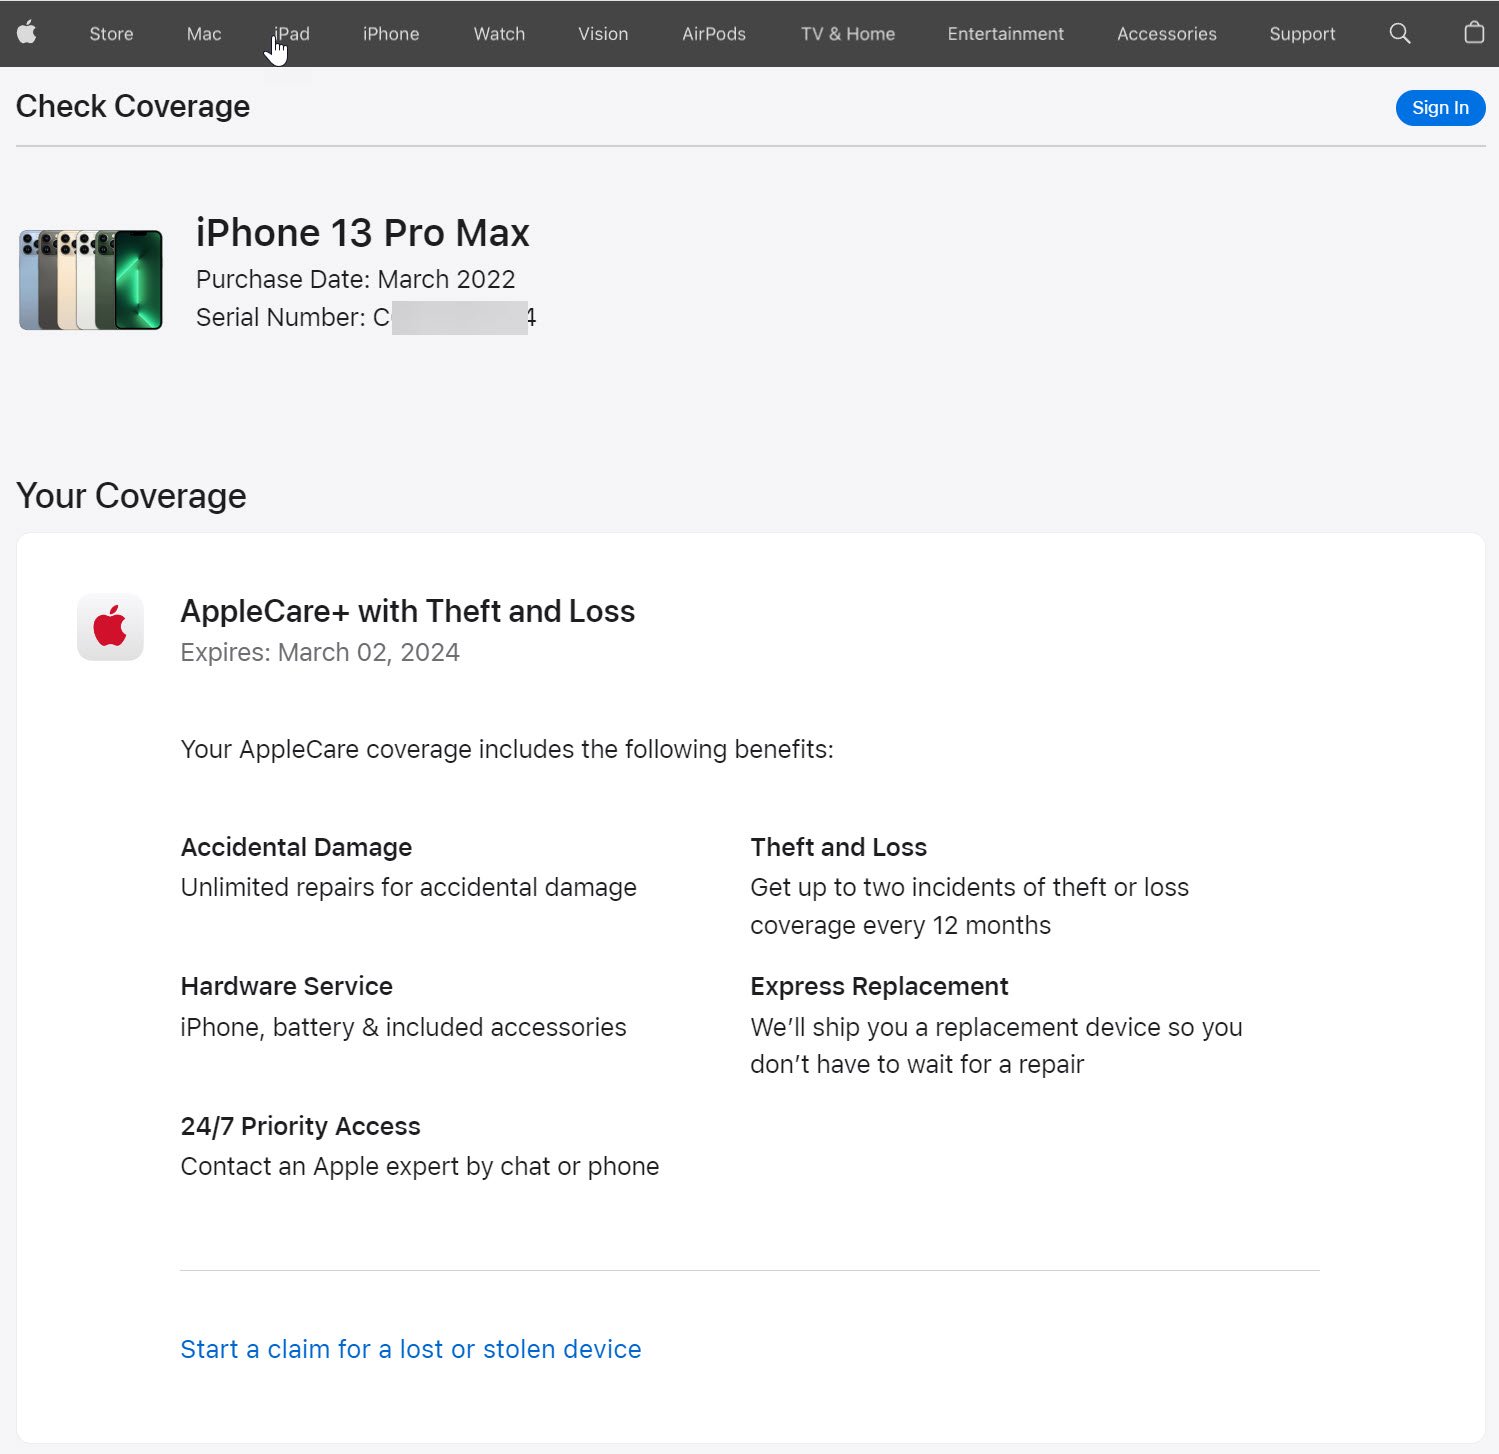
Task: Click the Your Coverage heading
Action: [x=131, y=496]
